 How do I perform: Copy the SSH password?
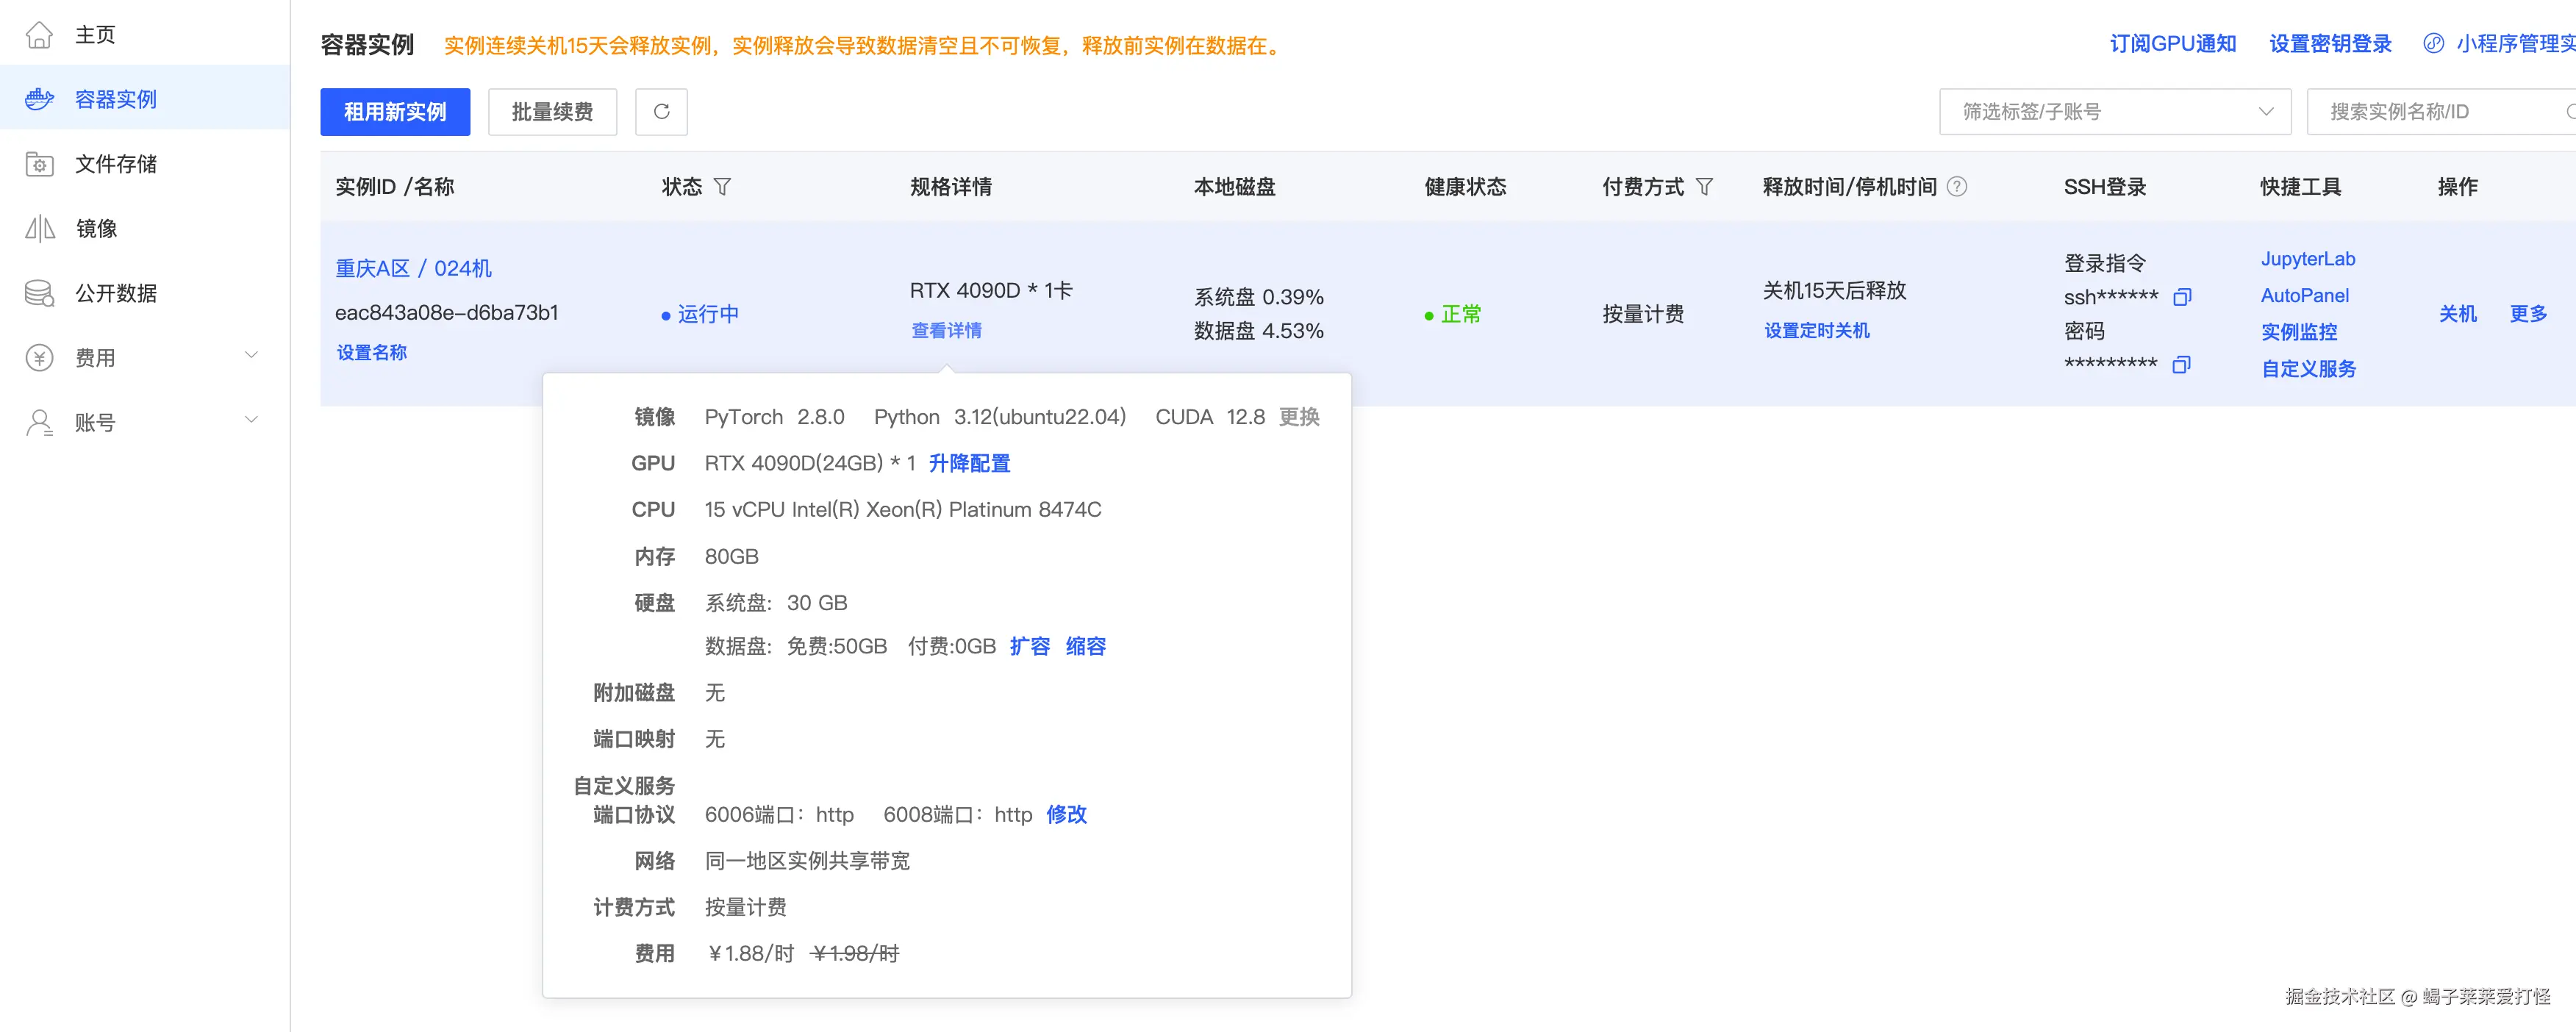click(2181, 365)
